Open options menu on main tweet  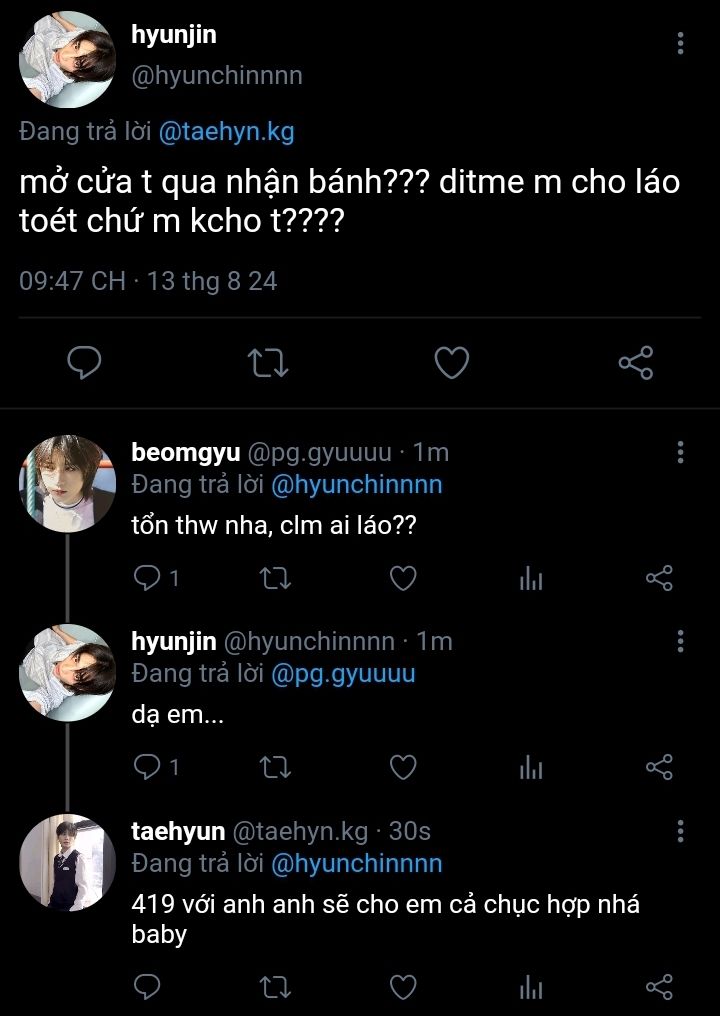[680, 43]
